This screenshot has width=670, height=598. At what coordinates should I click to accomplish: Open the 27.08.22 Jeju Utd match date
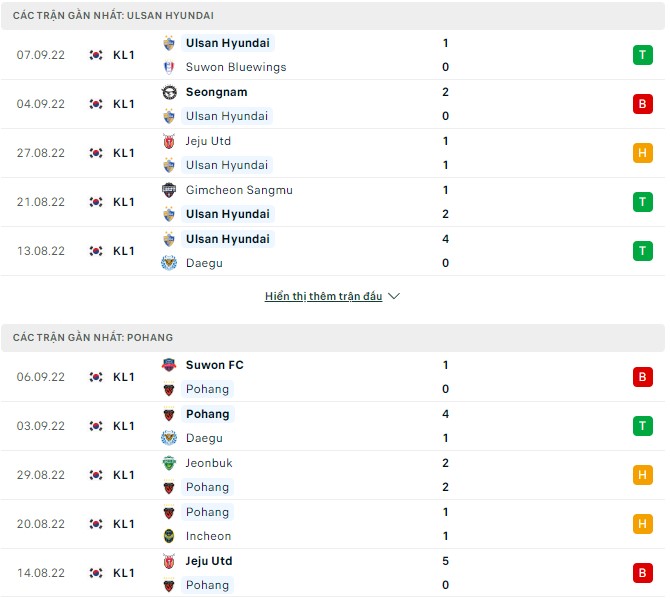(41, 153)
